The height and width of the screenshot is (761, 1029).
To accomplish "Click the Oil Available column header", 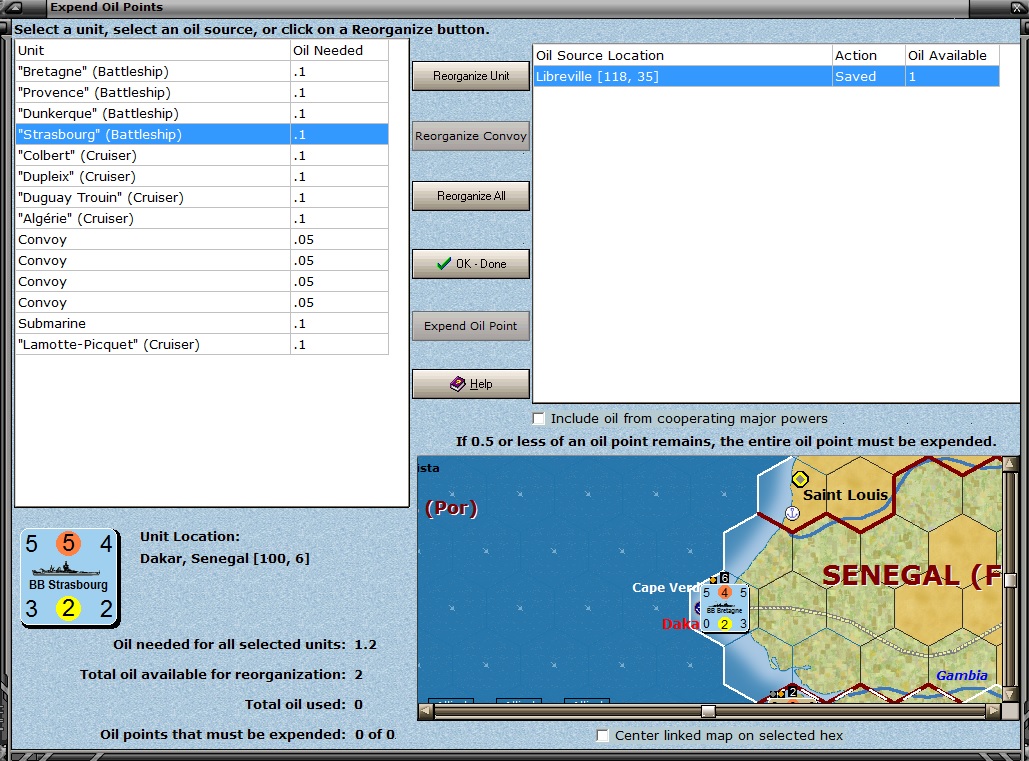I will pyautogui.click(x=952, y=56).
